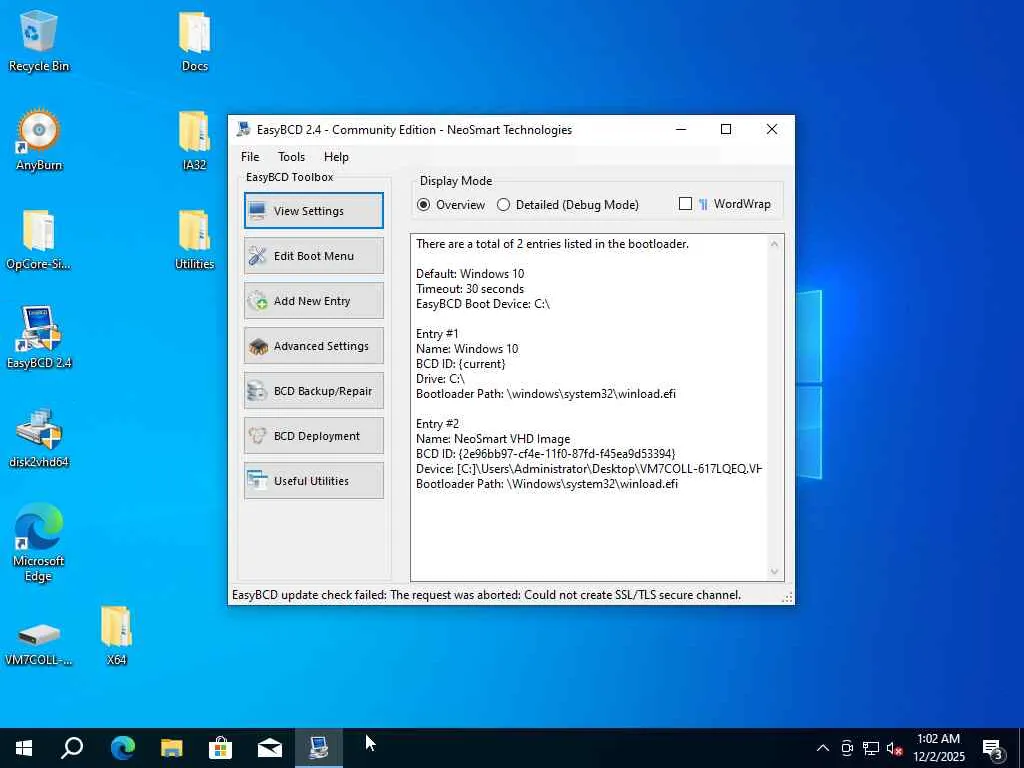
Task: Click the 'BCD ID: {current}' line
Action: [x=460, y=364]
